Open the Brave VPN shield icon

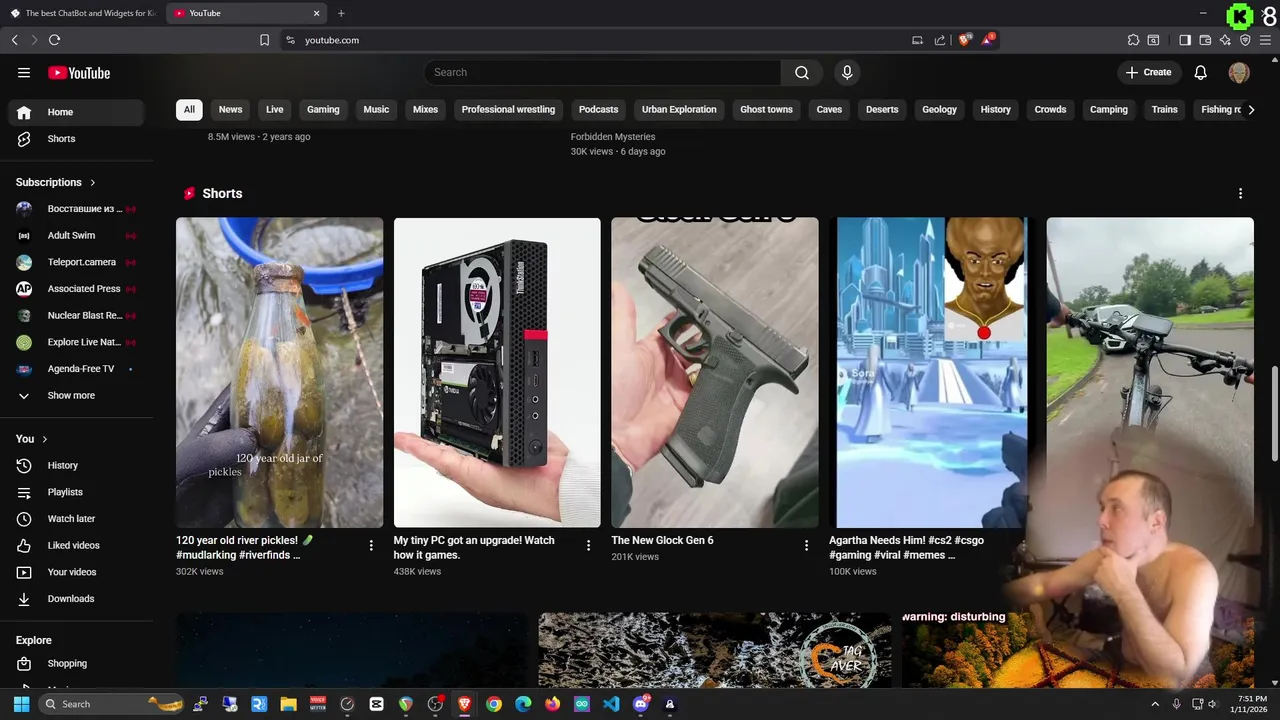tap(1245, 40)
